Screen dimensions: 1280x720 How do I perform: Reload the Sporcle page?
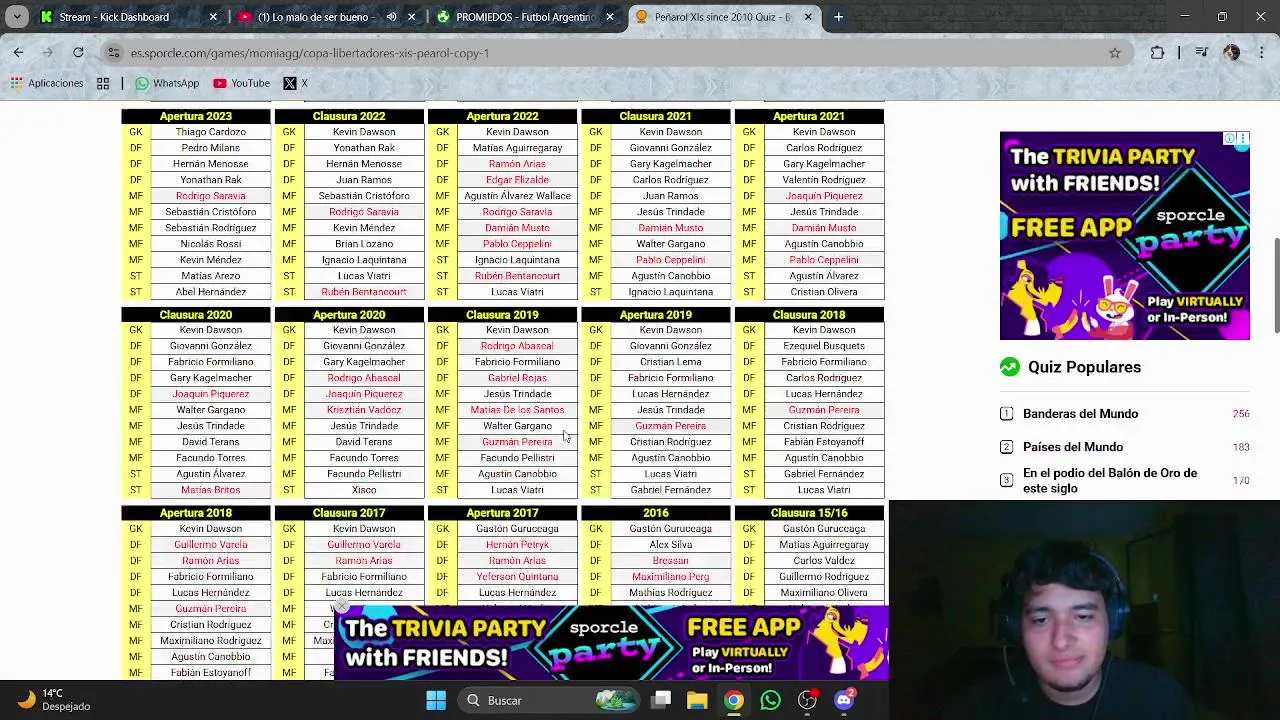78,52
